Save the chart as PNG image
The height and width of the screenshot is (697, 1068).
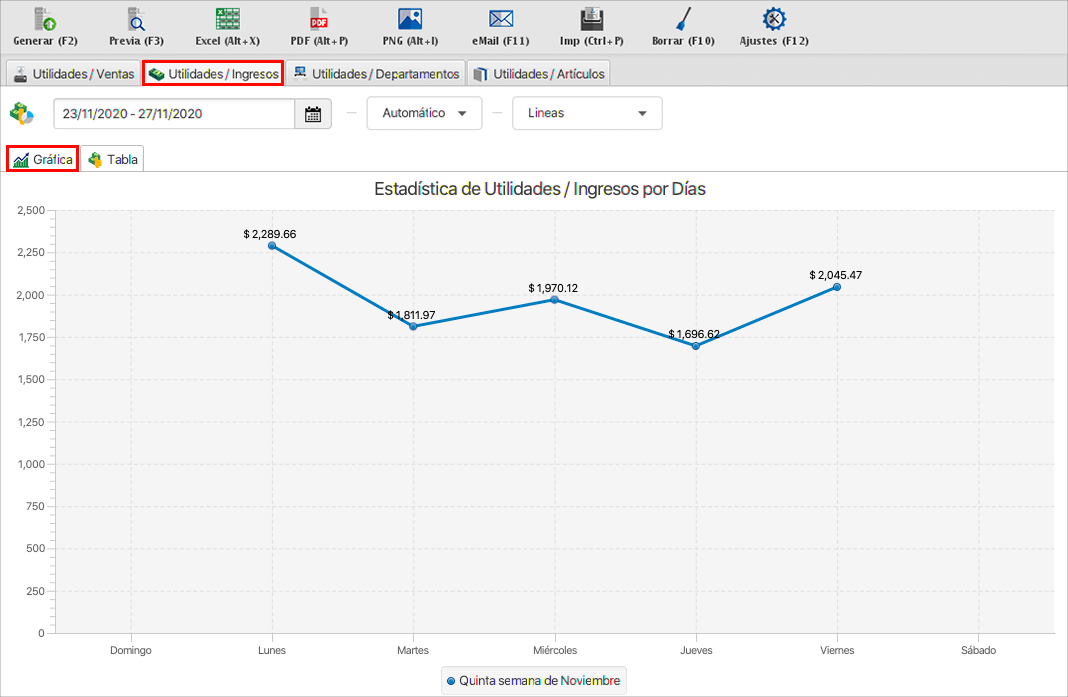[x=410, y=19]
